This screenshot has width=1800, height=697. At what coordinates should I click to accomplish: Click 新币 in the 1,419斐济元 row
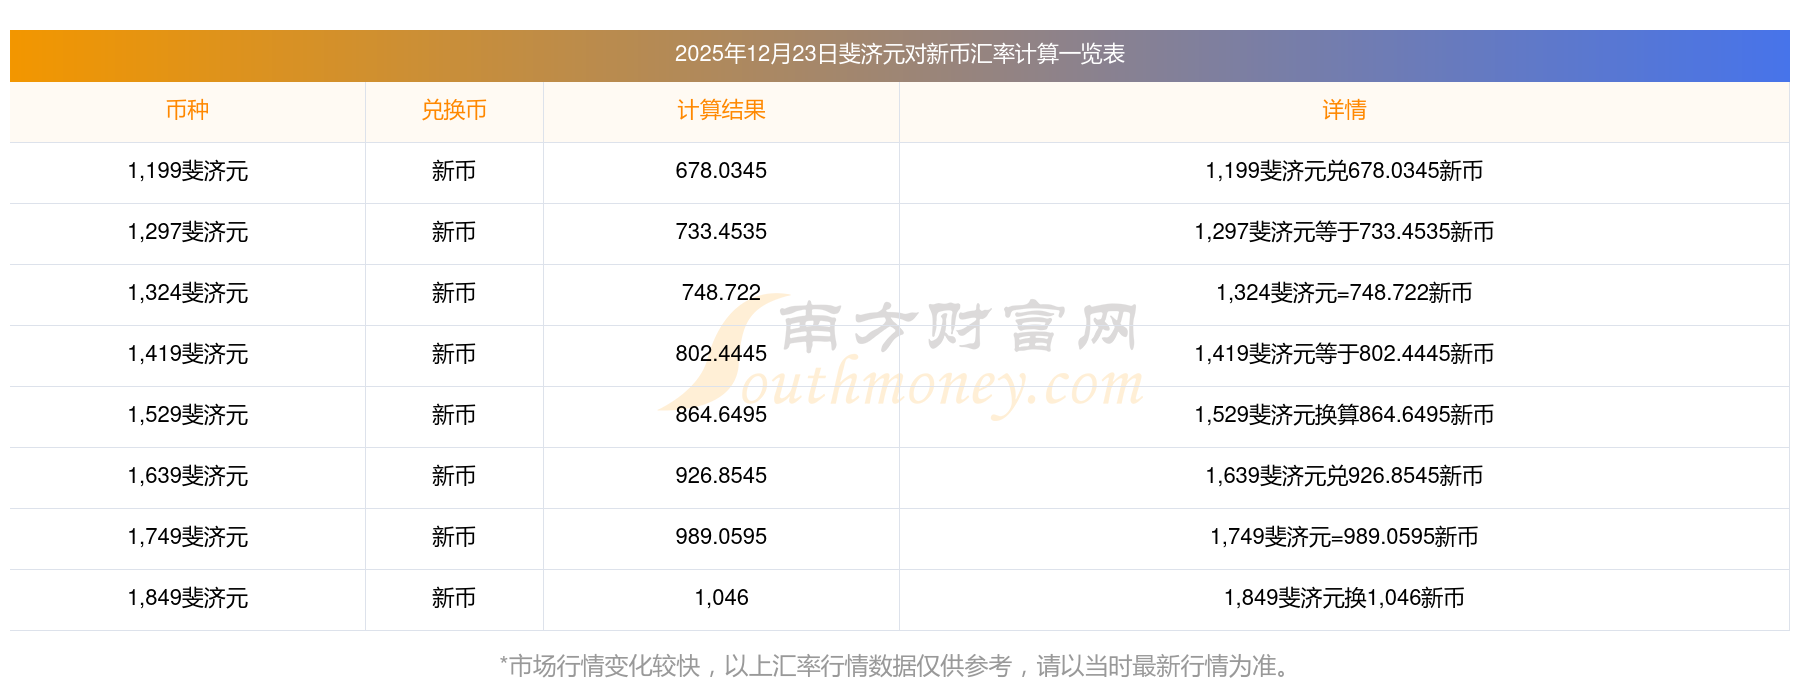[x=454, y=354]
